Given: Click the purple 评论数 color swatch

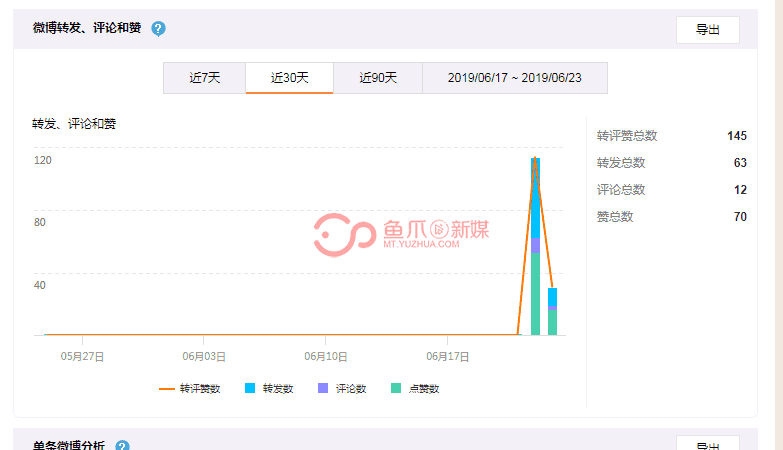Looking at the screenshot, I should coord(323,388).
